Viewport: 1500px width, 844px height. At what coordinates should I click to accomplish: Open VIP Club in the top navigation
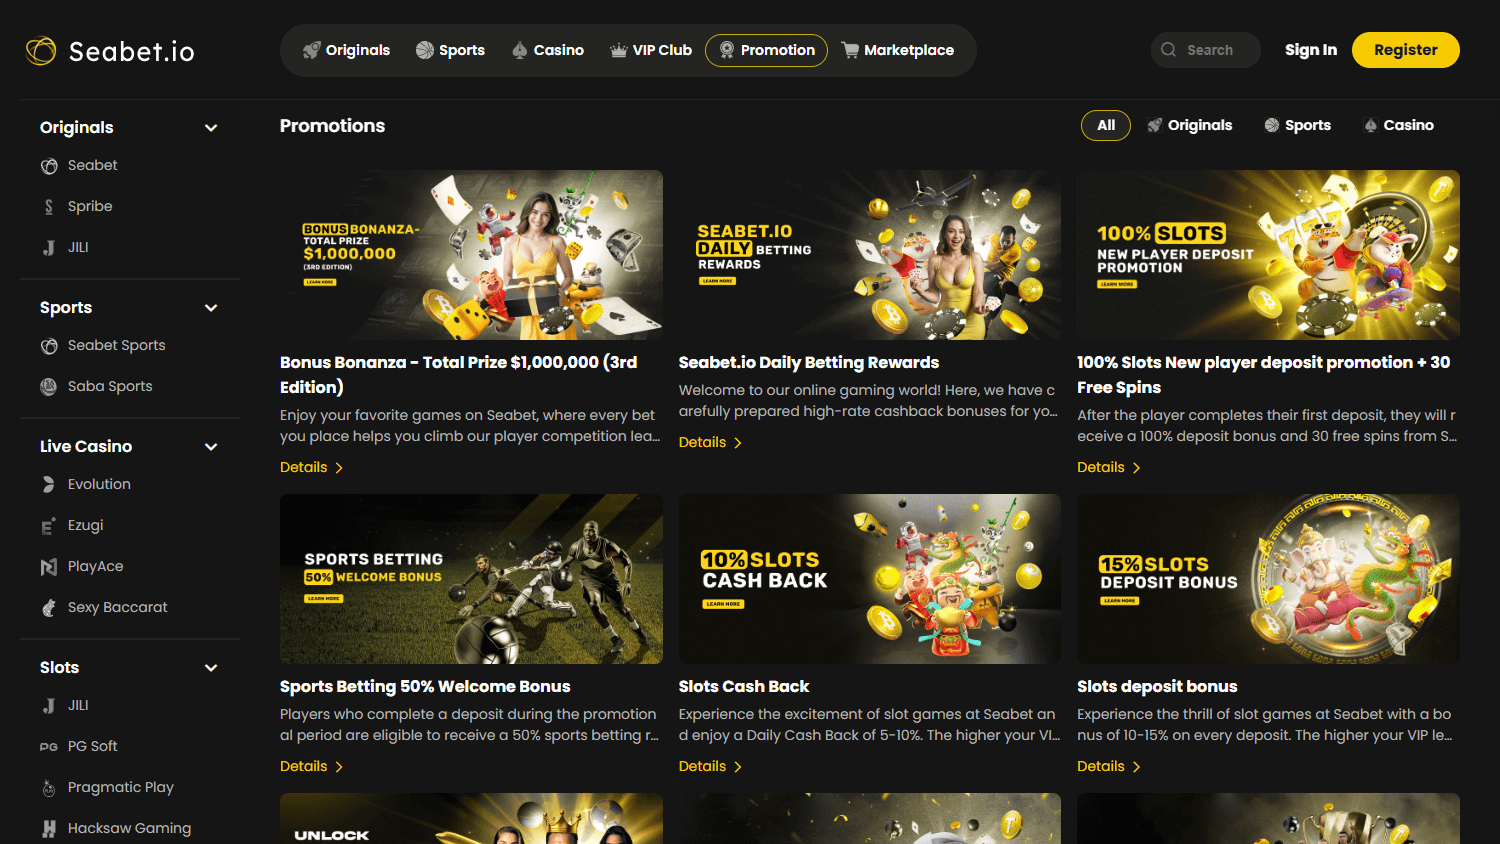[651, 50]
